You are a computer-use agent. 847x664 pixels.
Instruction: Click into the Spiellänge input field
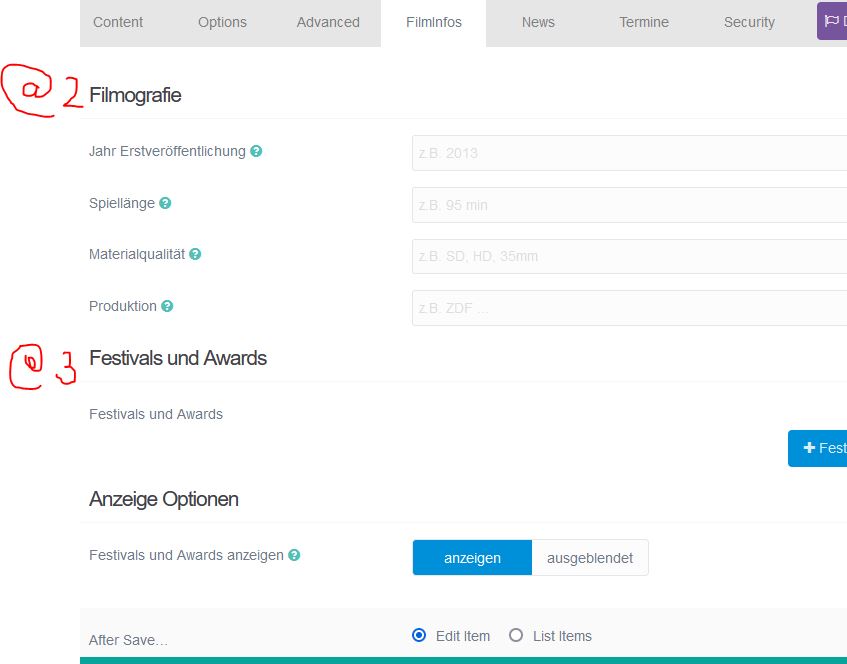click(629, 205)
